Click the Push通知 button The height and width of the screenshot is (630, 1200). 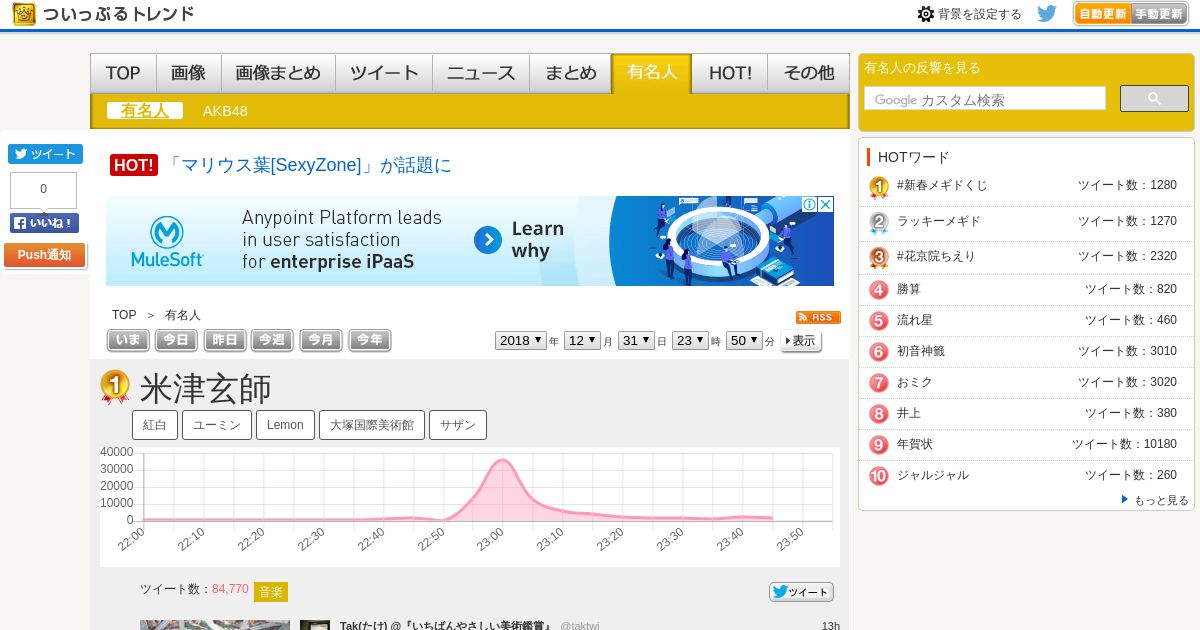[44, 255]
